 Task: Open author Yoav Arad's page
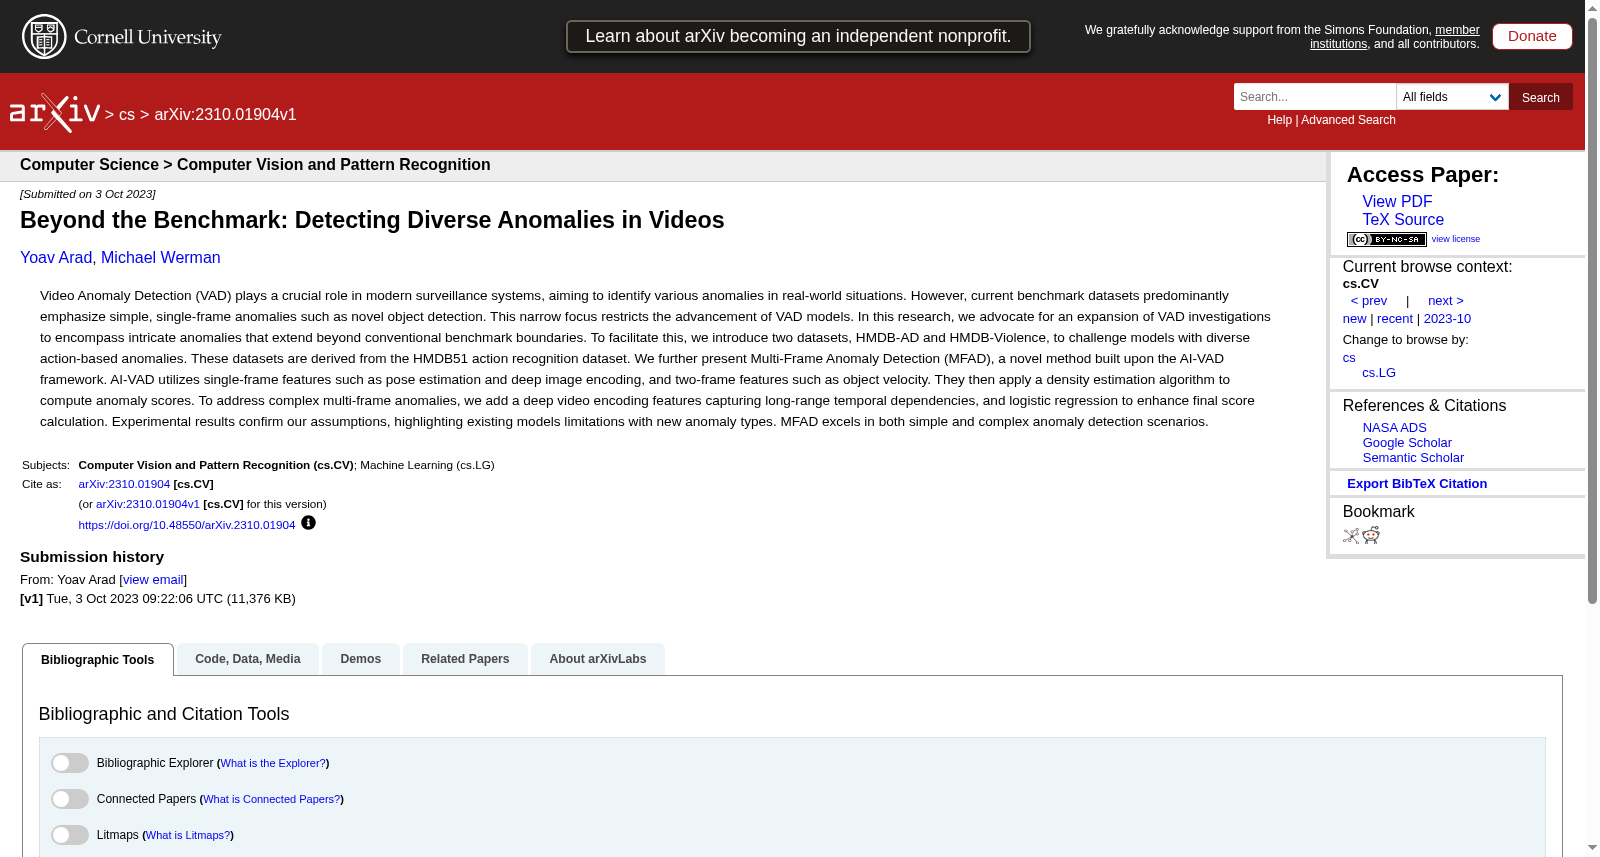pyautogui.click(x=56, y=258)
